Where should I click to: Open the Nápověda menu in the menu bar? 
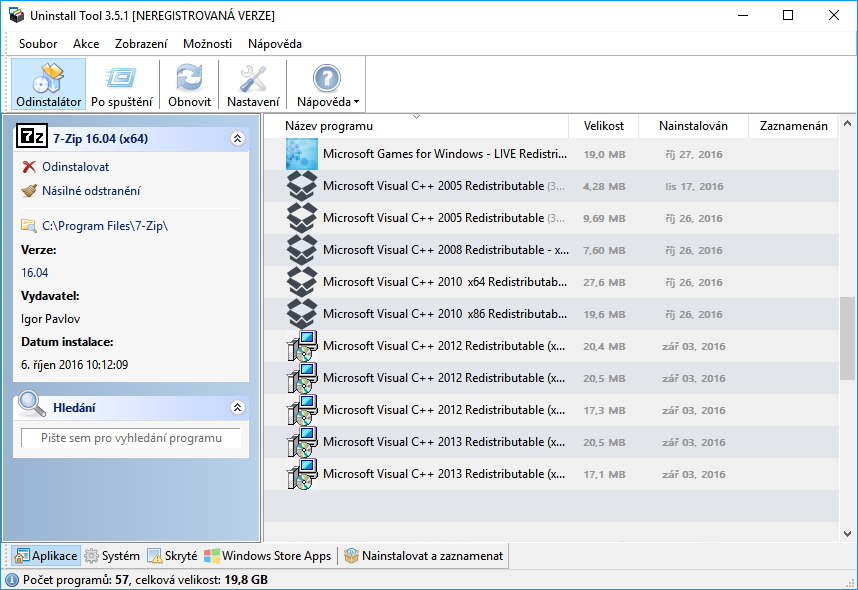(x=275, y=44)
